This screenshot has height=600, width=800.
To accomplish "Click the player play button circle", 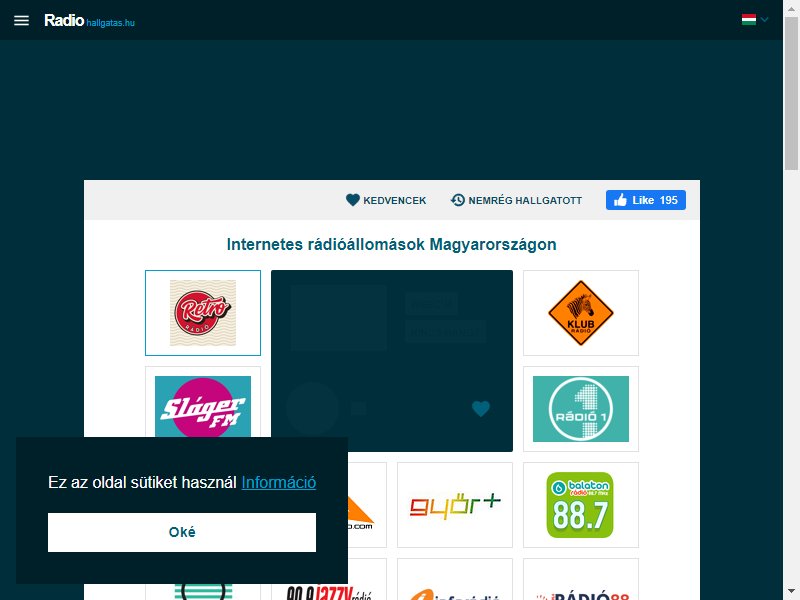I will pos(312,408).
